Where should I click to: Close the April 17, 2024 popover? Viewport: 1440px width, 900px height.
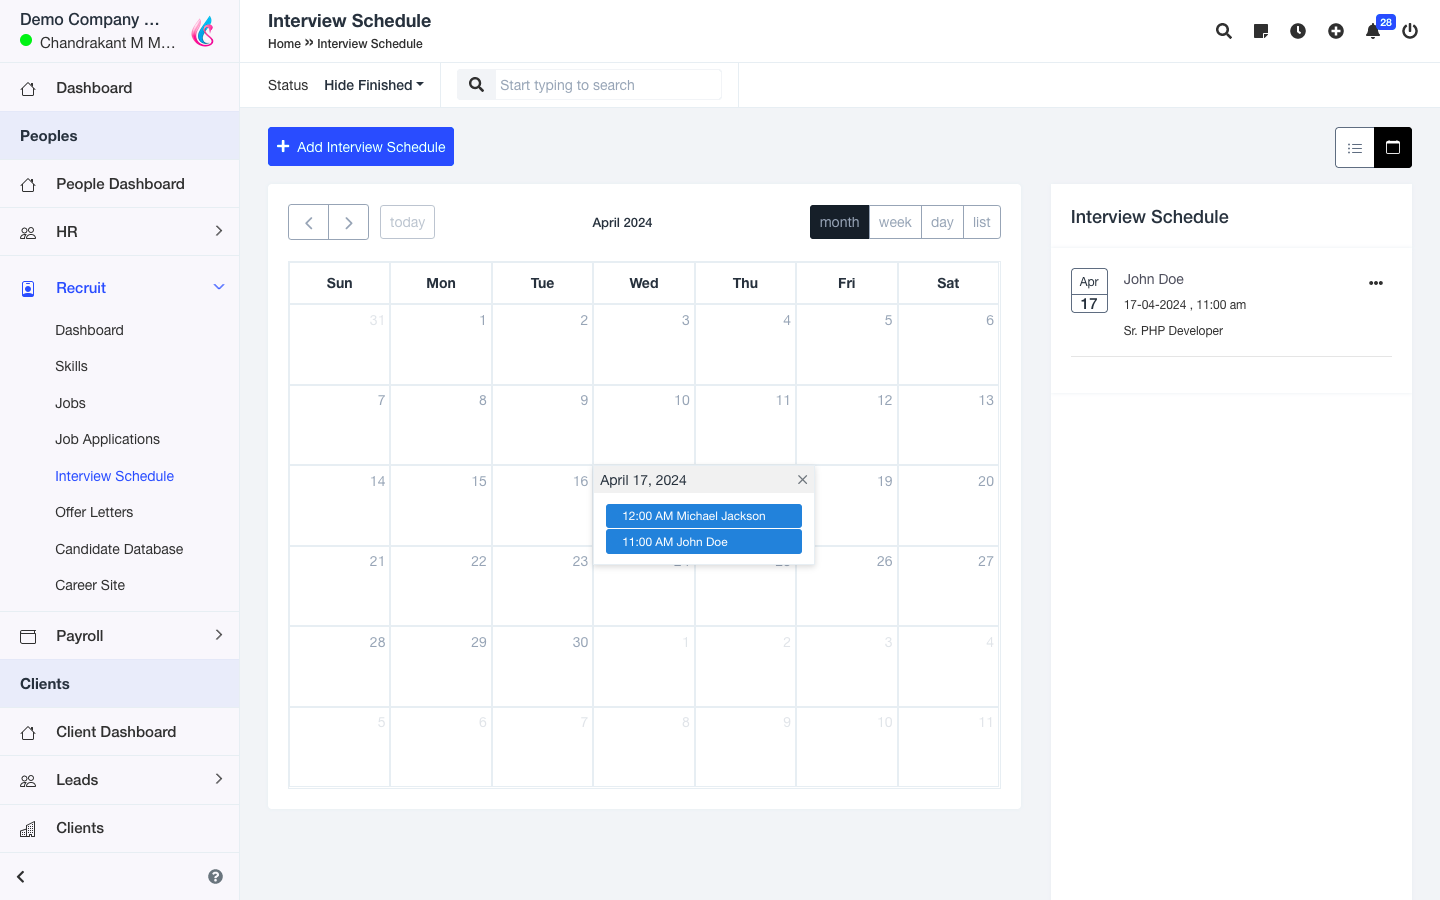802,480
